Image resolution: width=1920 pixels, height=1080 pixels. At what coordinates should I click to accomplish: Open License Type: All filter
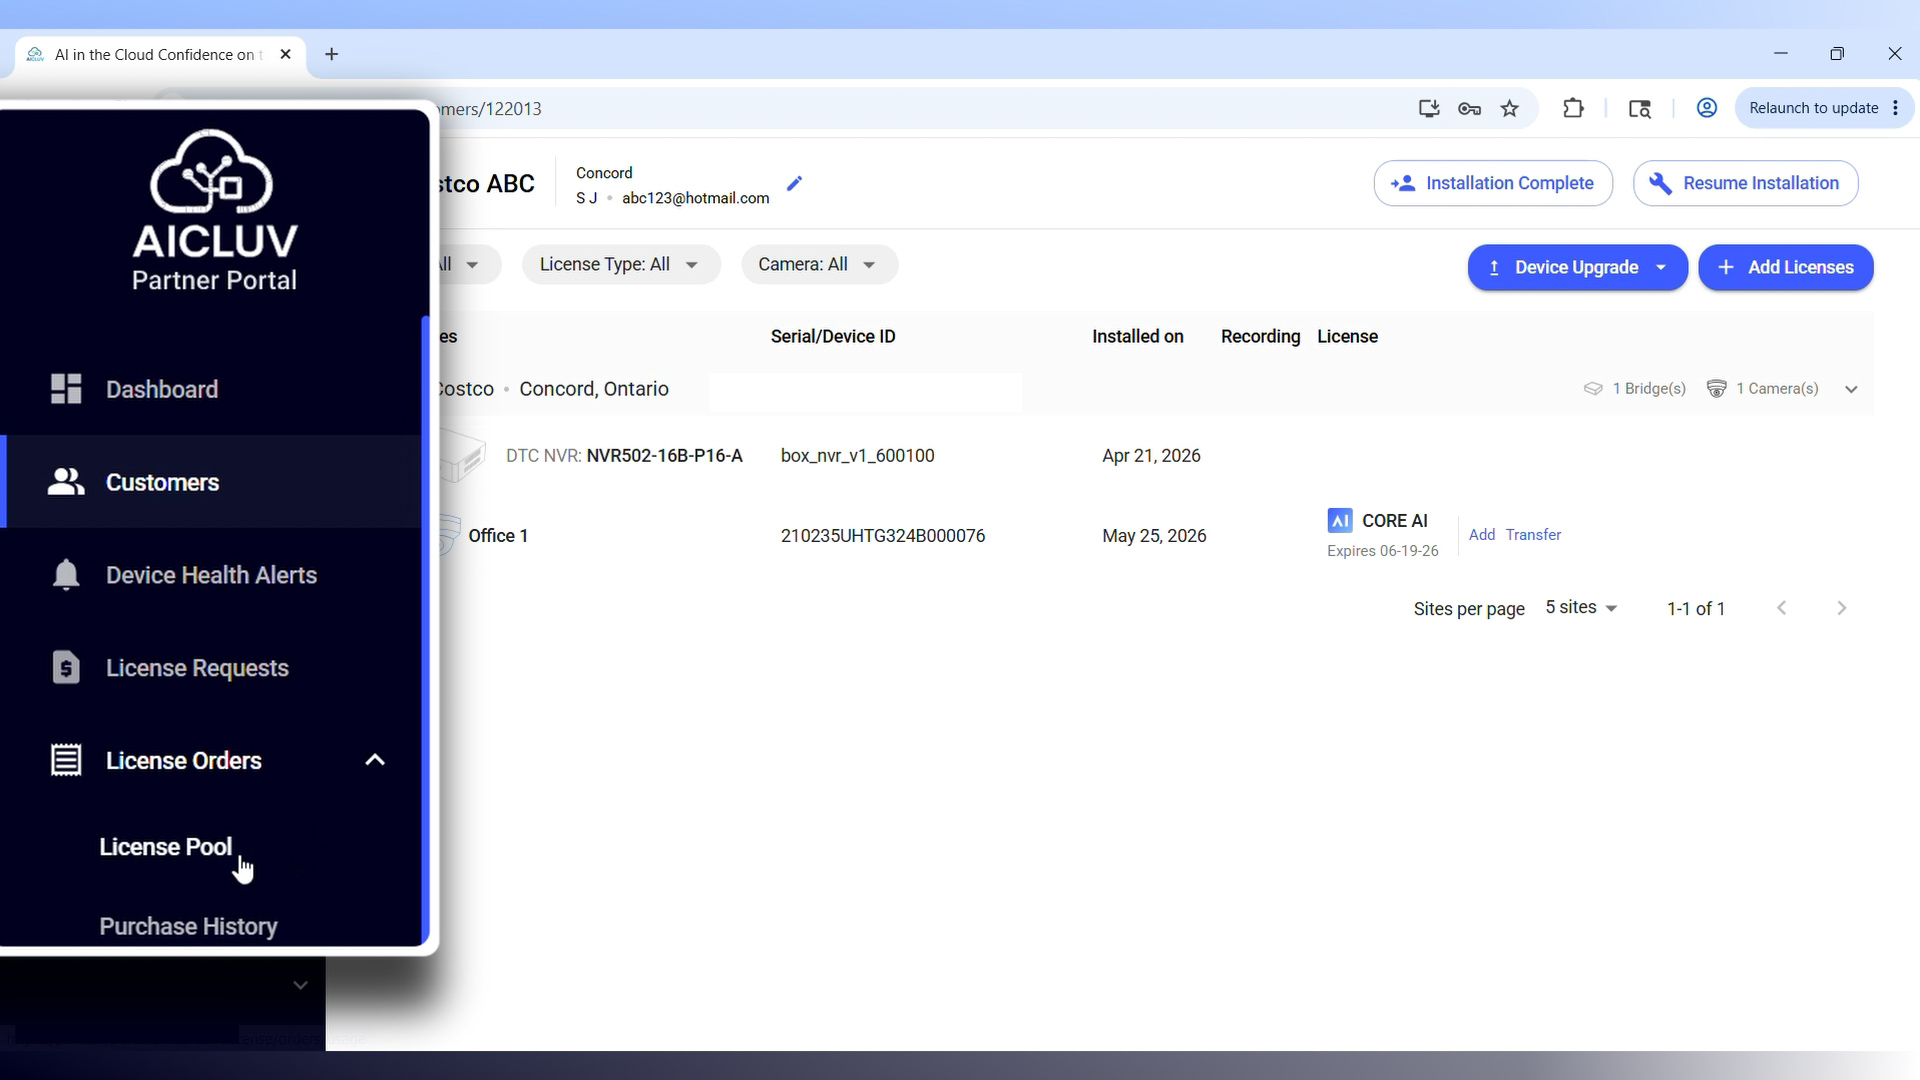coord(620,264)
